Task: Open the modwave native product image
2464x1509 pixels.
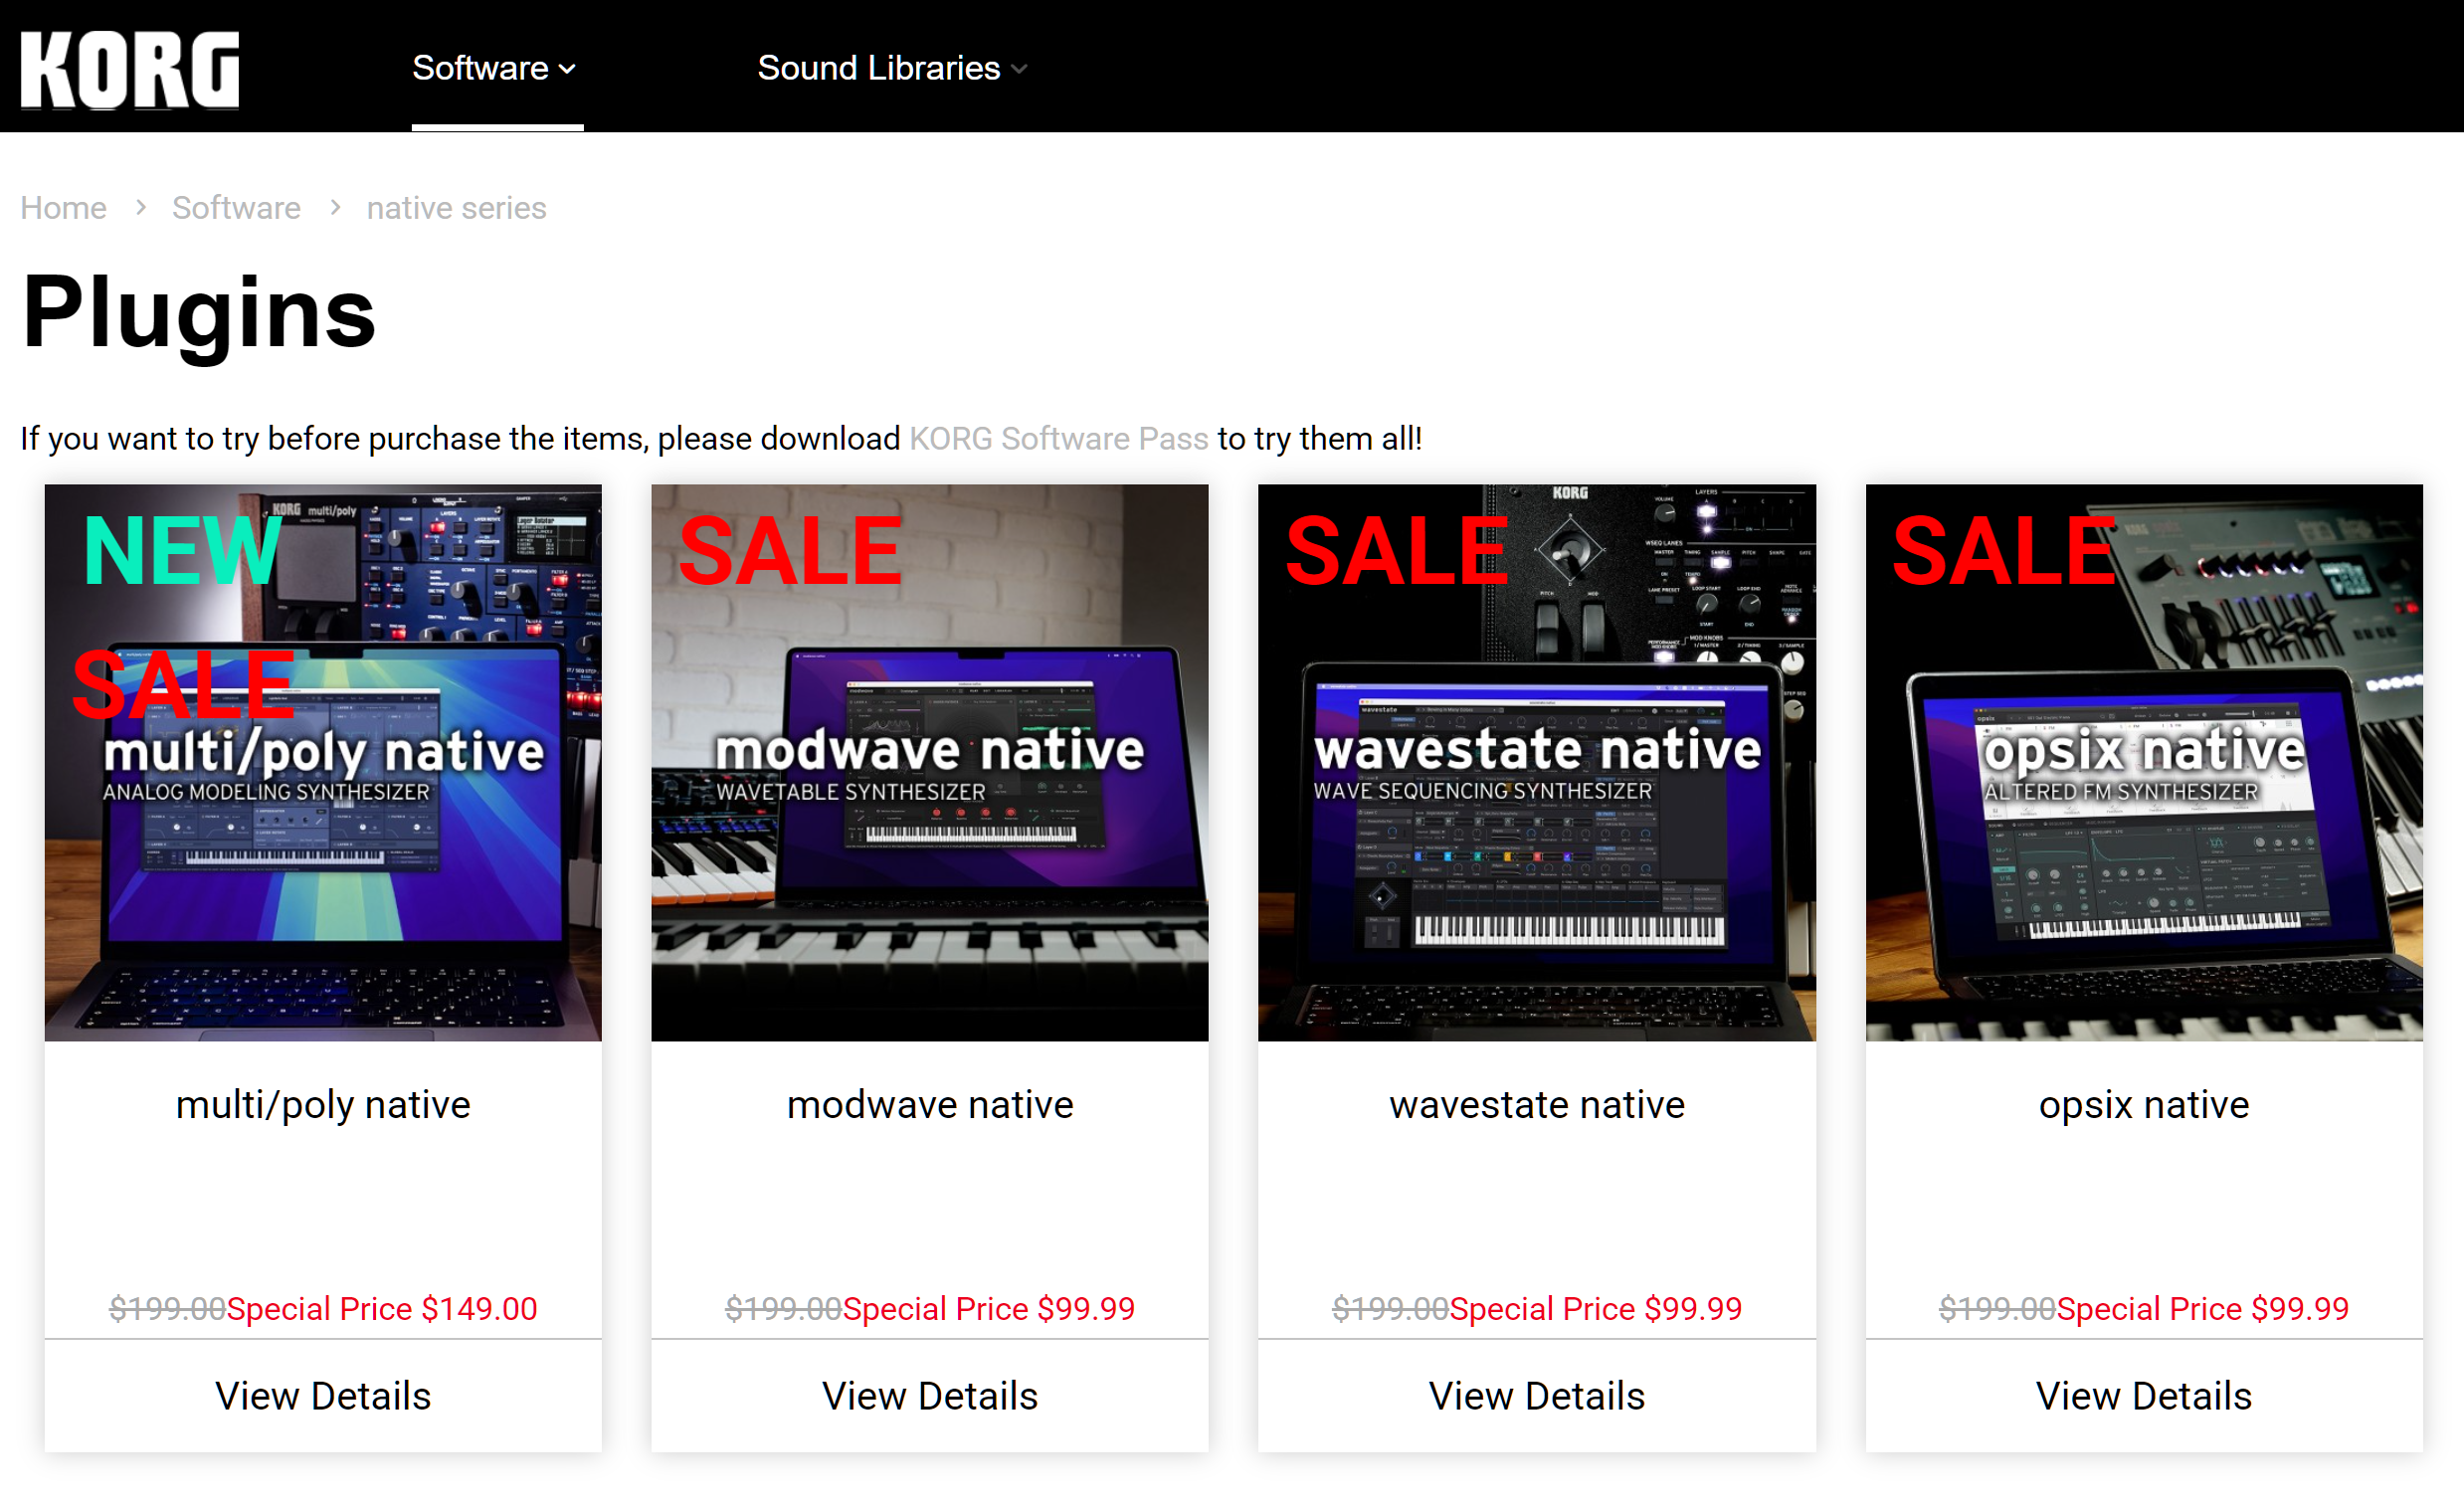Action: (x=930, y=763)
